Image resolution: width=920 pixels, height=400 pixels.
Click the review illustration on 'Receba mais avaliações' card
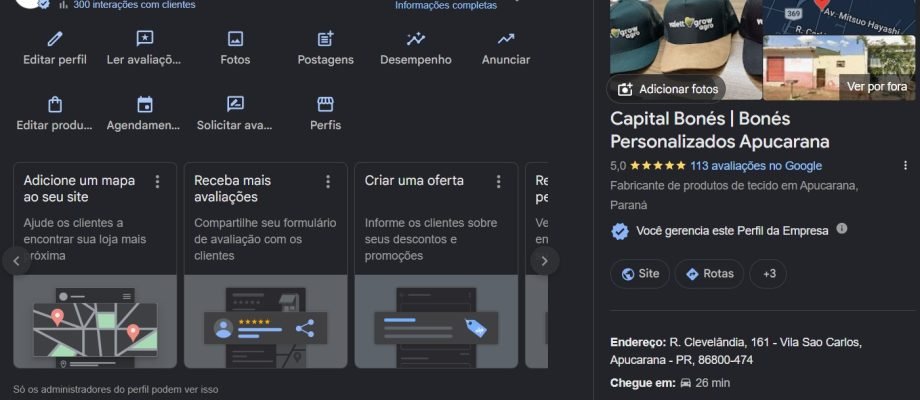[x=266, y=322]
